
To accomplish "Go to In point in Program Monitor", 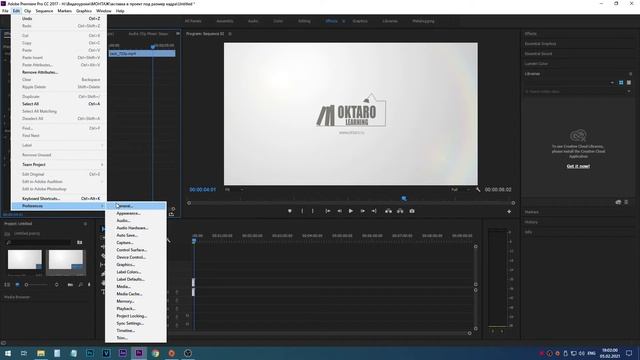I will [x=328, y=211].
